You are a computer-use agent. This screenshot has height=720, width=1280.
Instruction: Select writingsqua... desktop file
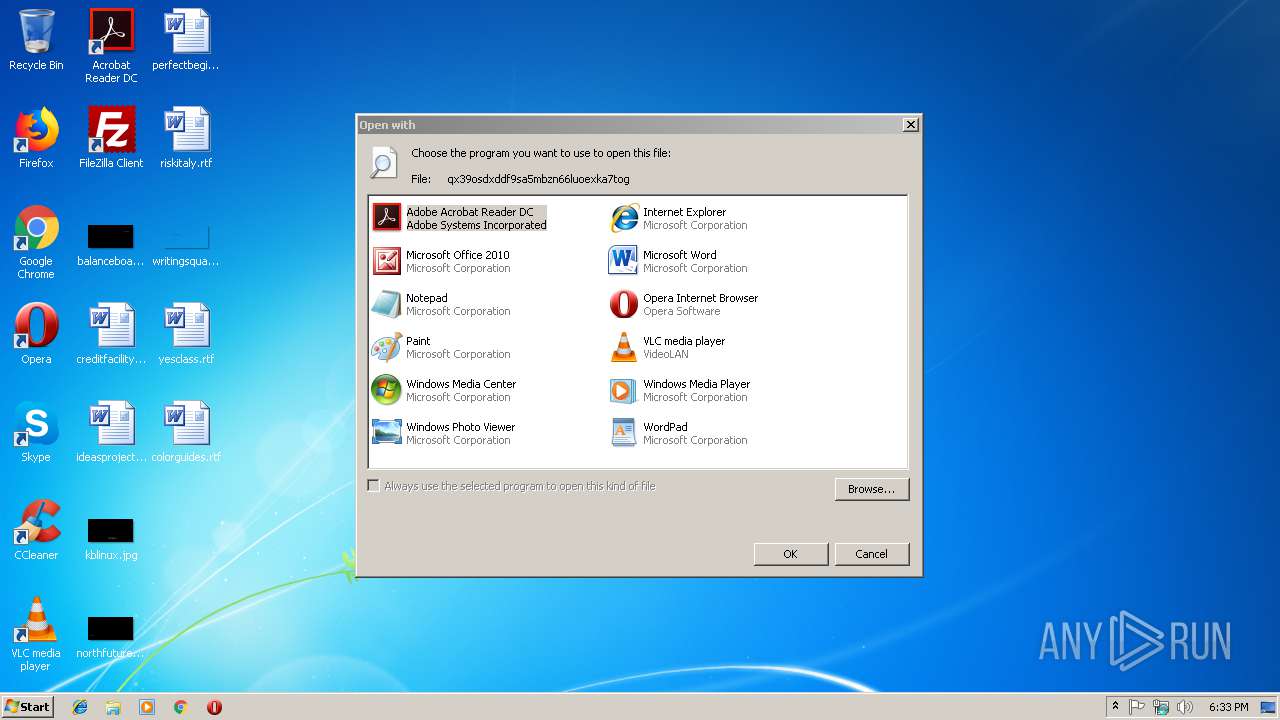(186, 246)
